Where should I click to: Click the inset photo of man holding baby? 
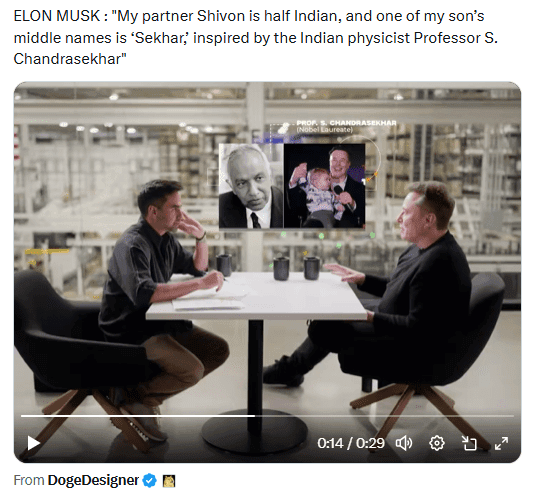pyautogui.click(x=324, y=186)
